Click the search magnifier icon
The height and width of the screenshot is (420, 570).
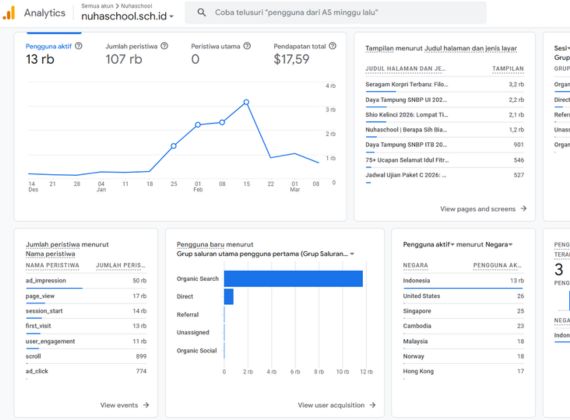point(201,12)
